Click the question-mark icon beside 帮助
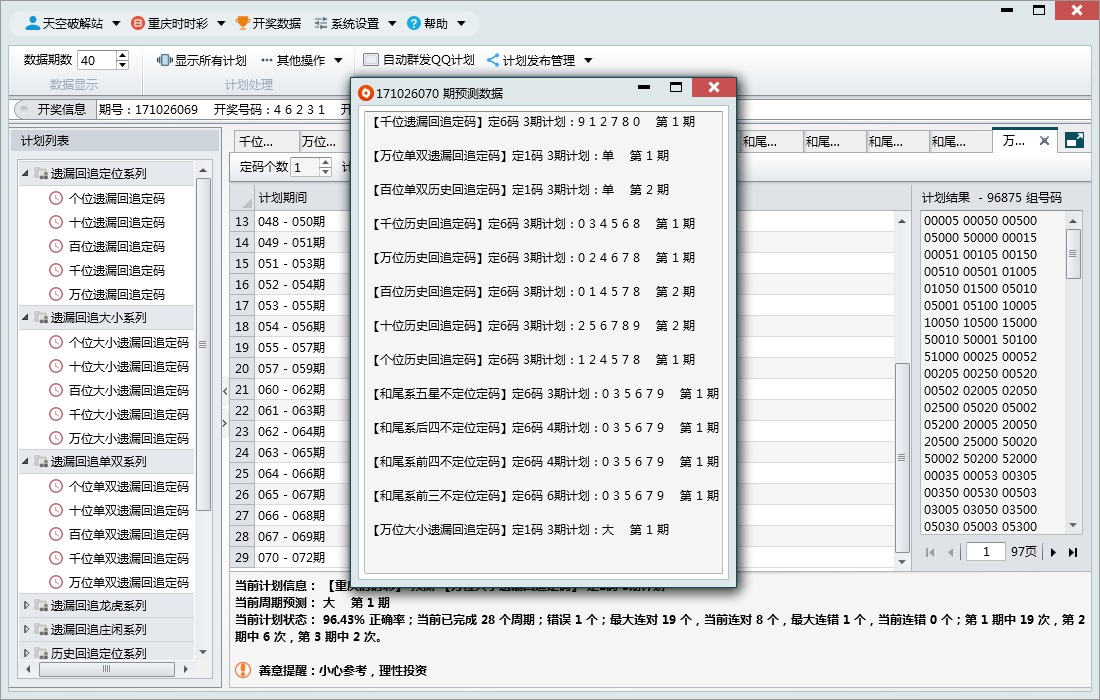The image size is (1100, 700). coord(414,22)
